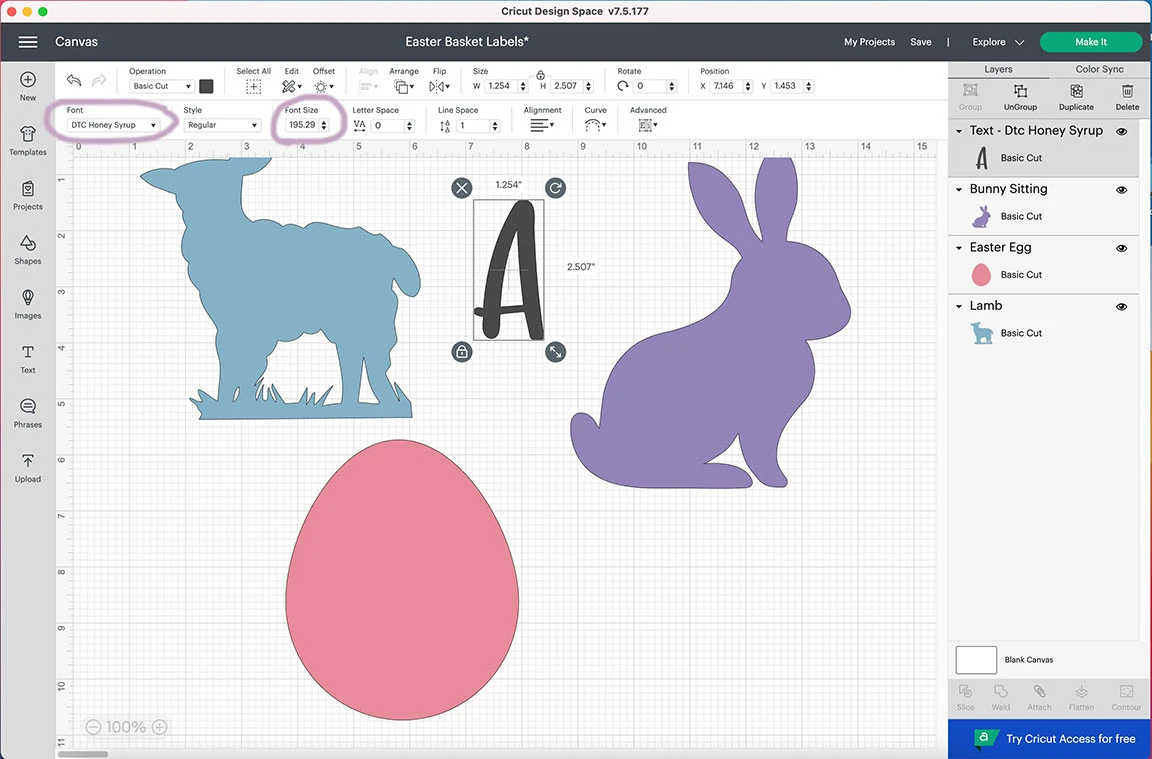
Task: Click the Blank Canvas color swatch
Action: click(976, 660)
